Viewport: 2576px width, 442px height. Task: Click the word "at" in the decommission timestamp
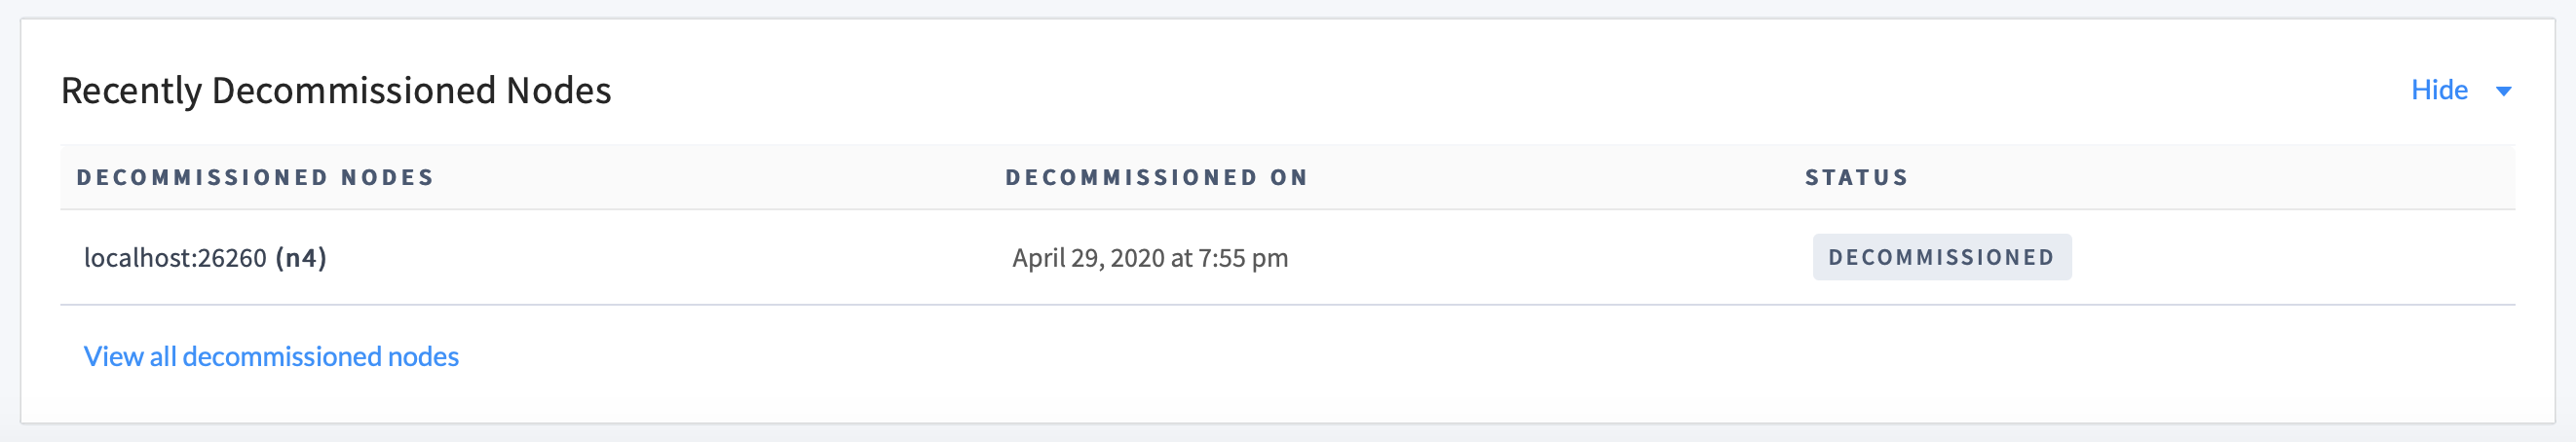tap(1181, 258)
